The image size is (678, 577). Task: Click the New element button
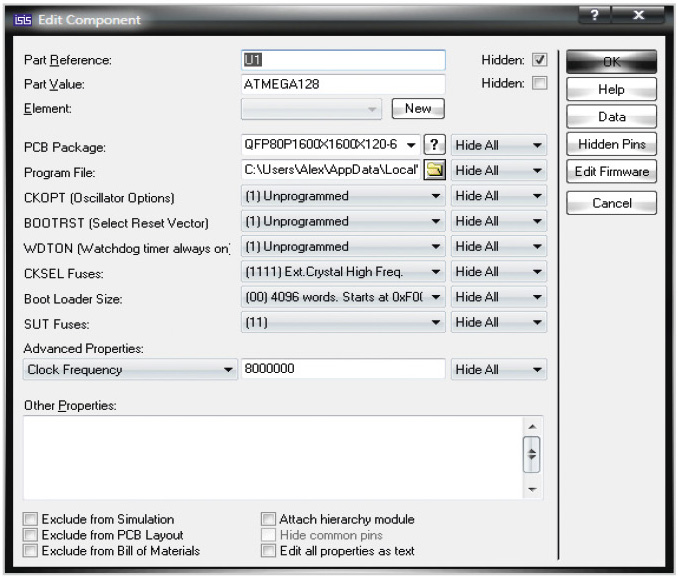tap(418, 108)
